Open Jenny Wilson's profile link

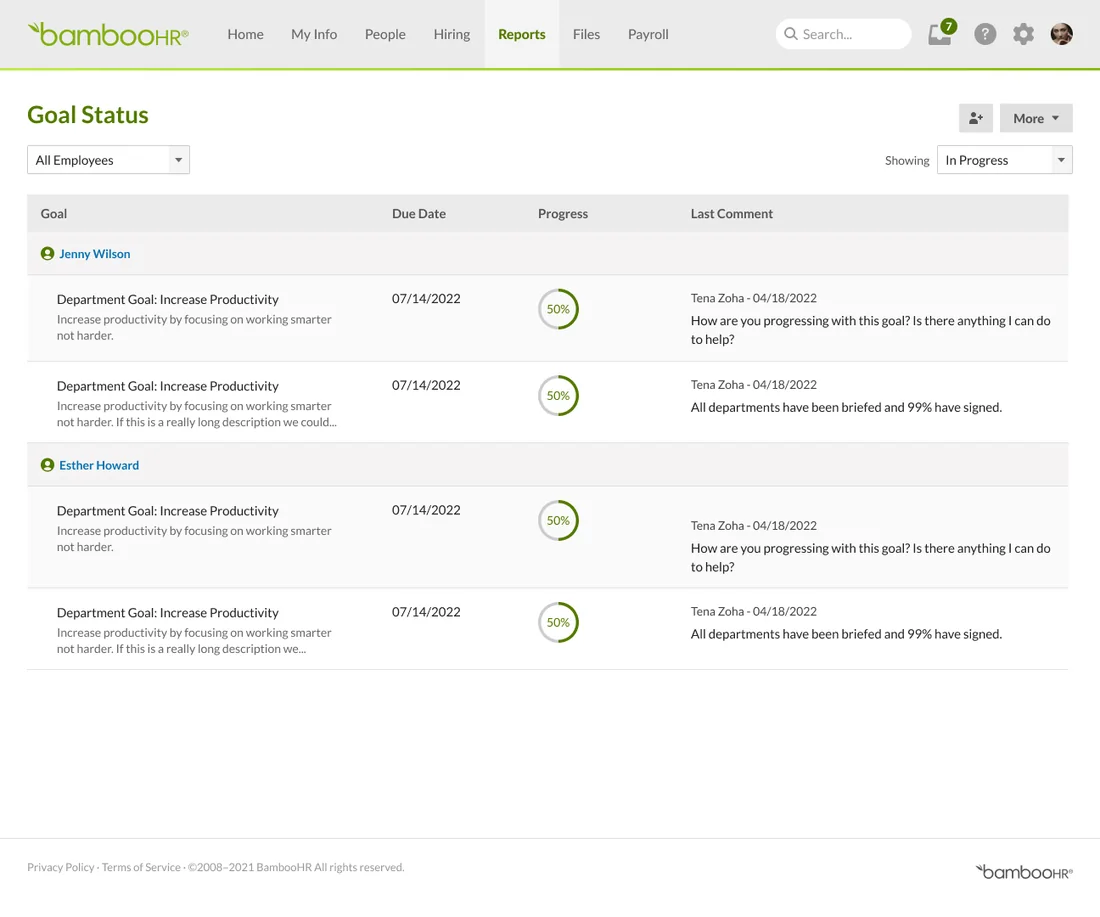point(95,253)
